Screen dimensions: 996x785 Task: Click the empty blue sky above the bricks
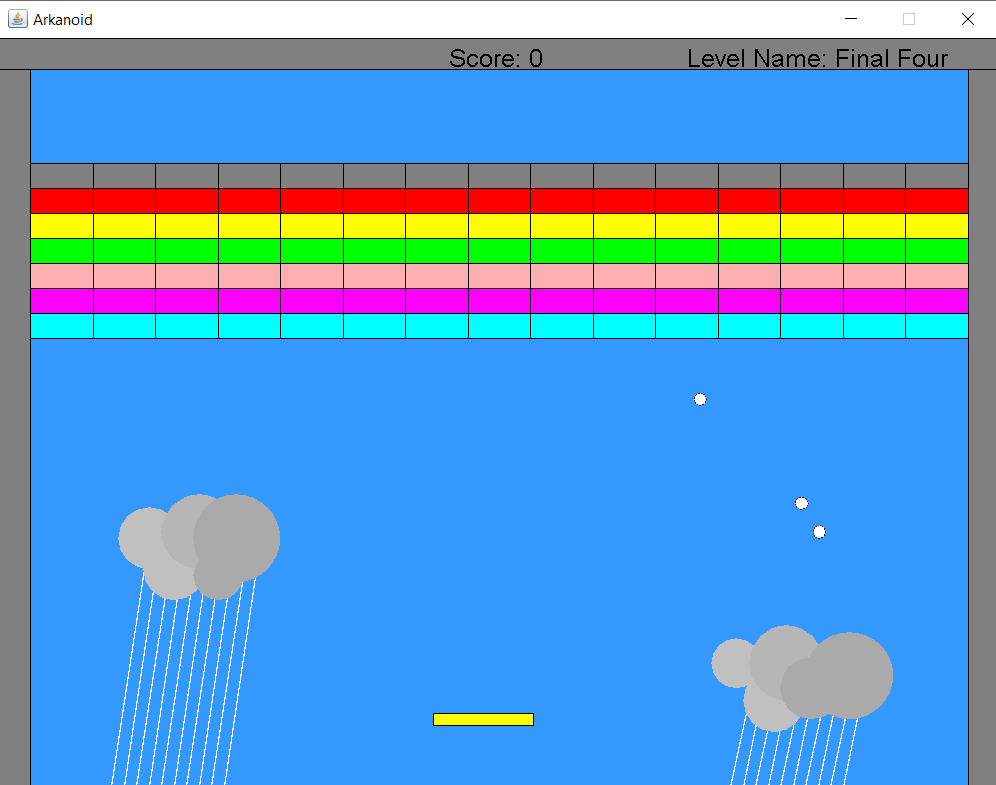pos(500,115)
